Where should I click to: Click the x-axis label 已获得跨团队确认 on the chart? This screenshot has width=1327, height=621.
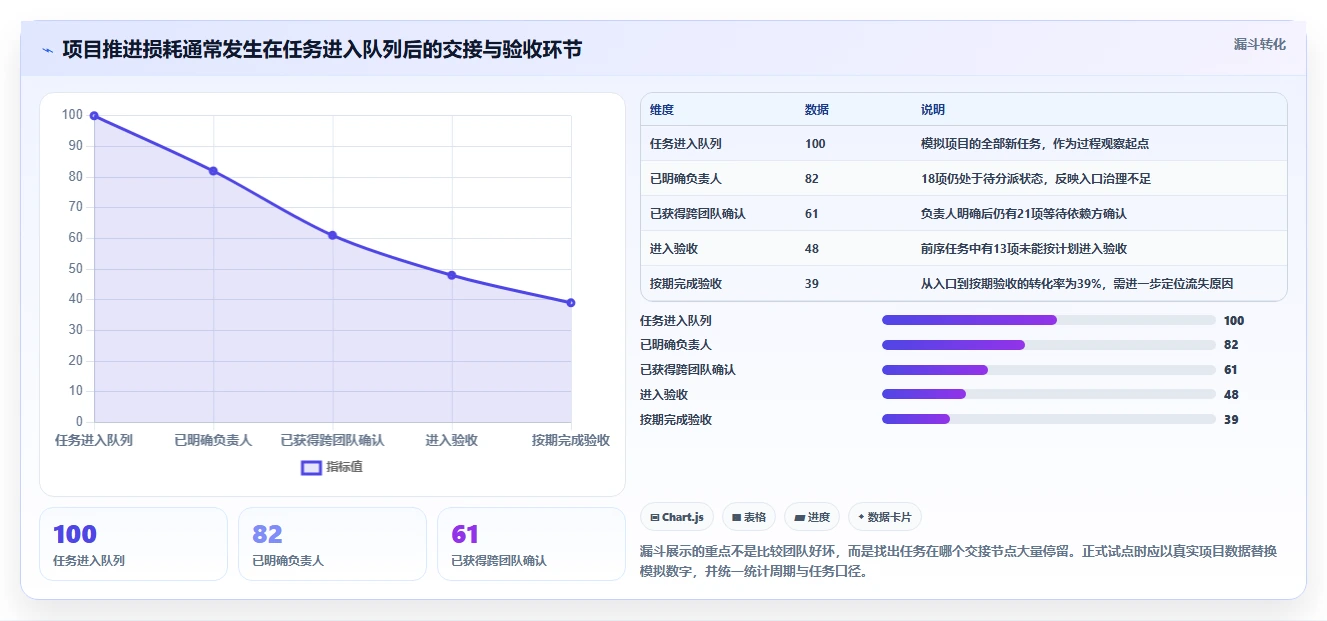click(x=333, y=440)
